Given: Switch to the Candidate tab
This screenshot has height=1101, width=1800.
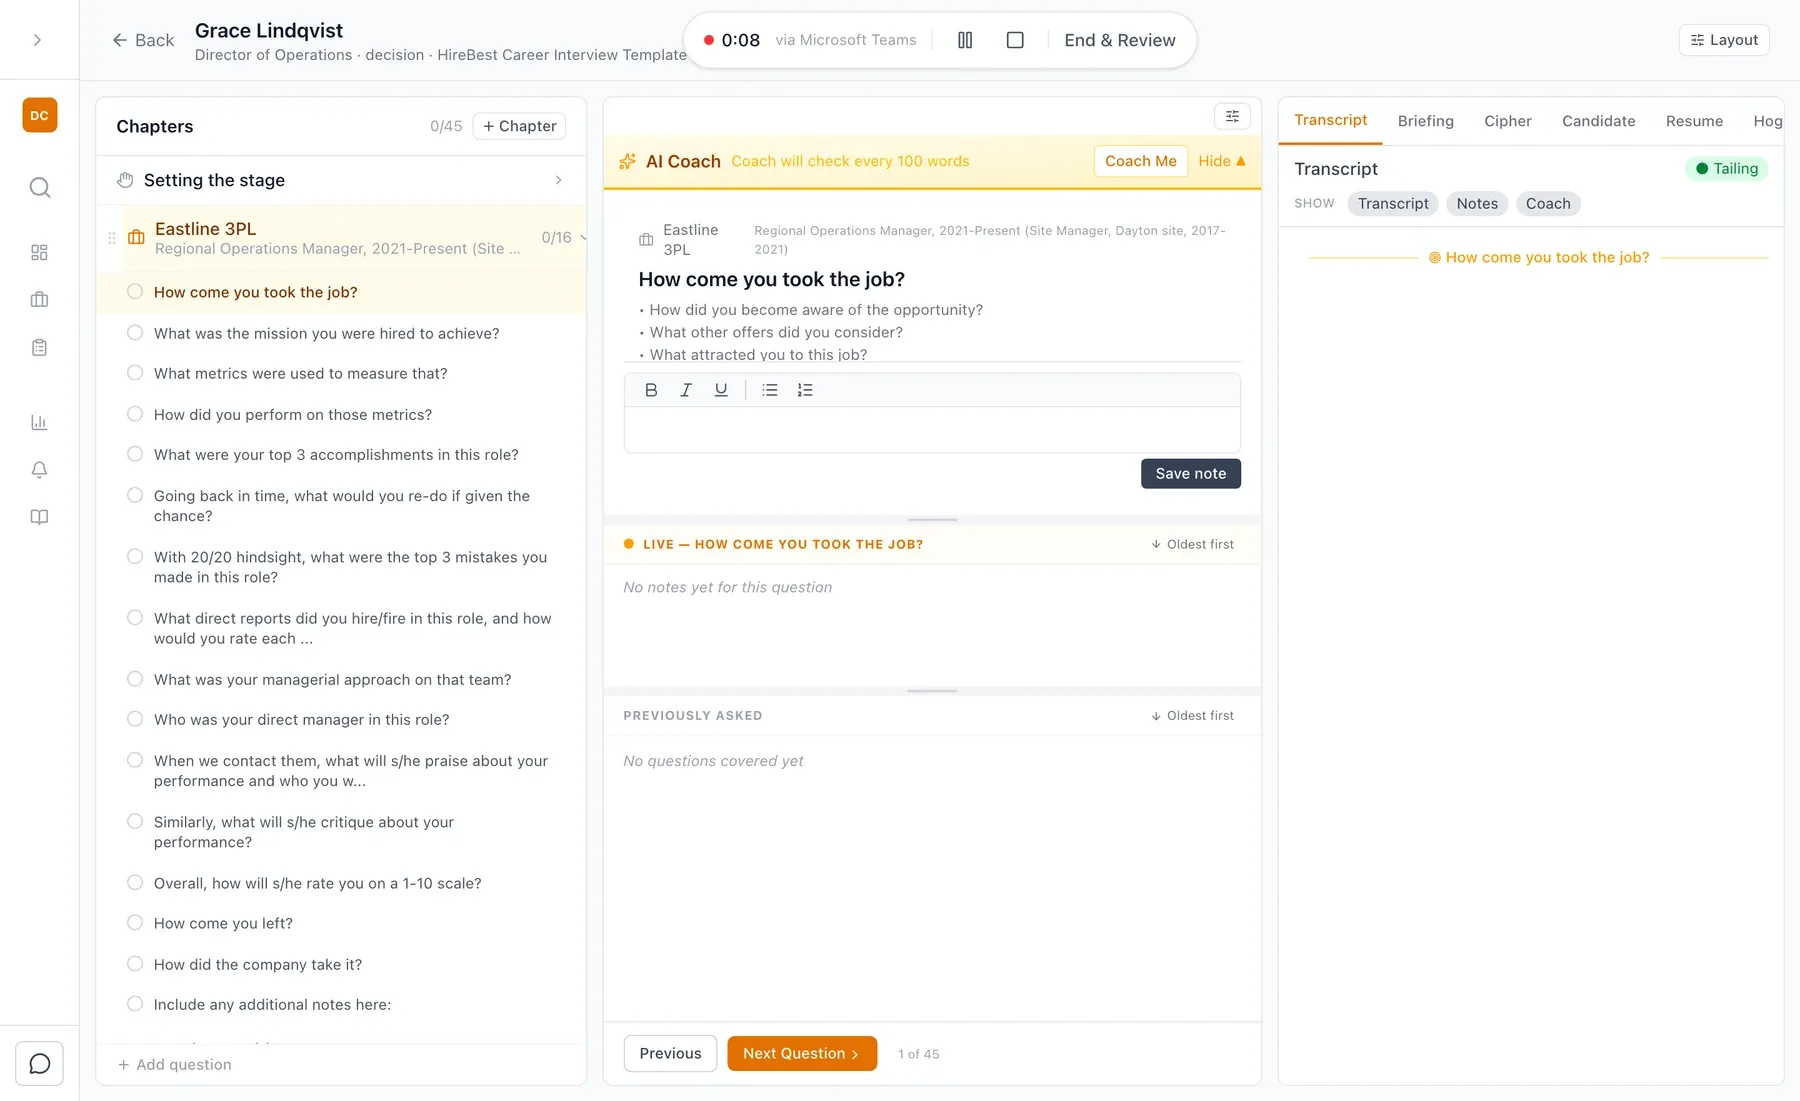Looking at the screenshot, I should click(1598, 121).
